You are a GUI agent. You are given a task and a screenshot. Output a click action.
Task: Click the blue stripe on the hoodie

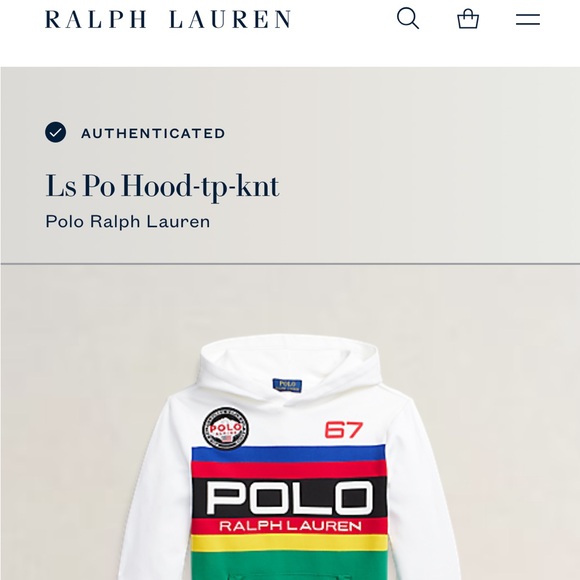point(289,454)
